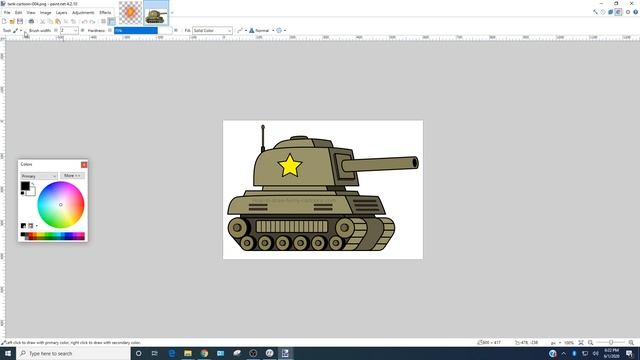640x360 pixels.
Task: Select the tank image thumbnail tab
Action: 156,13
